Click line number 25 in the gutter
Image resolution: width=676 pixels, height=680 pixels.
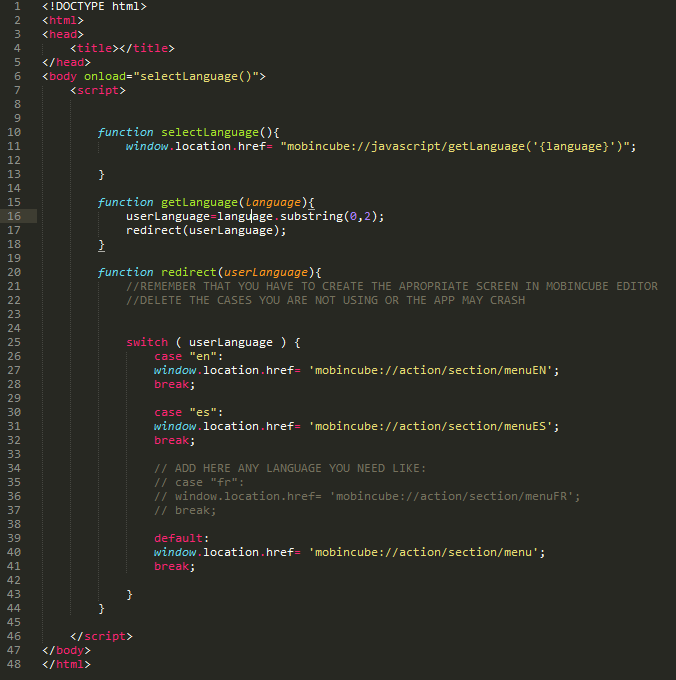coord(14,342)
